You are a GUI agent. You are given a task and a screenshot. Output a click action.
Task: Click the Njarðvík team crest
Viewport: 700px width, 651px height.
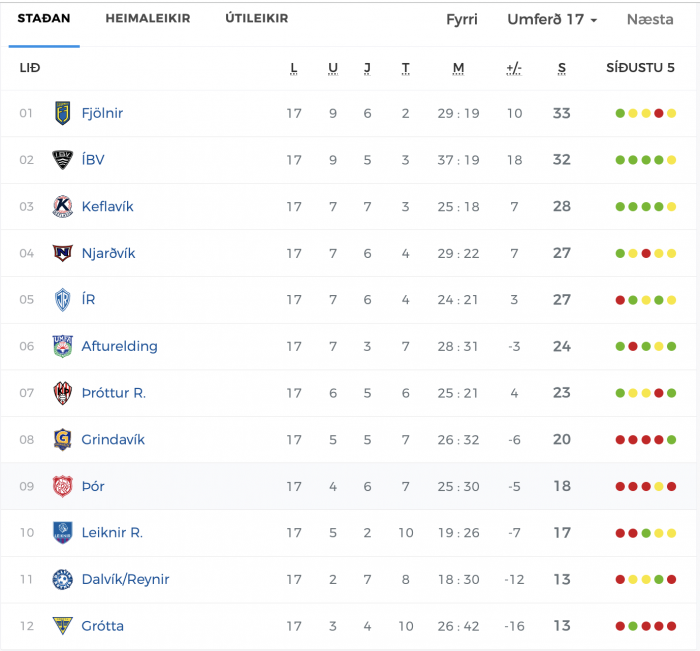62,253
